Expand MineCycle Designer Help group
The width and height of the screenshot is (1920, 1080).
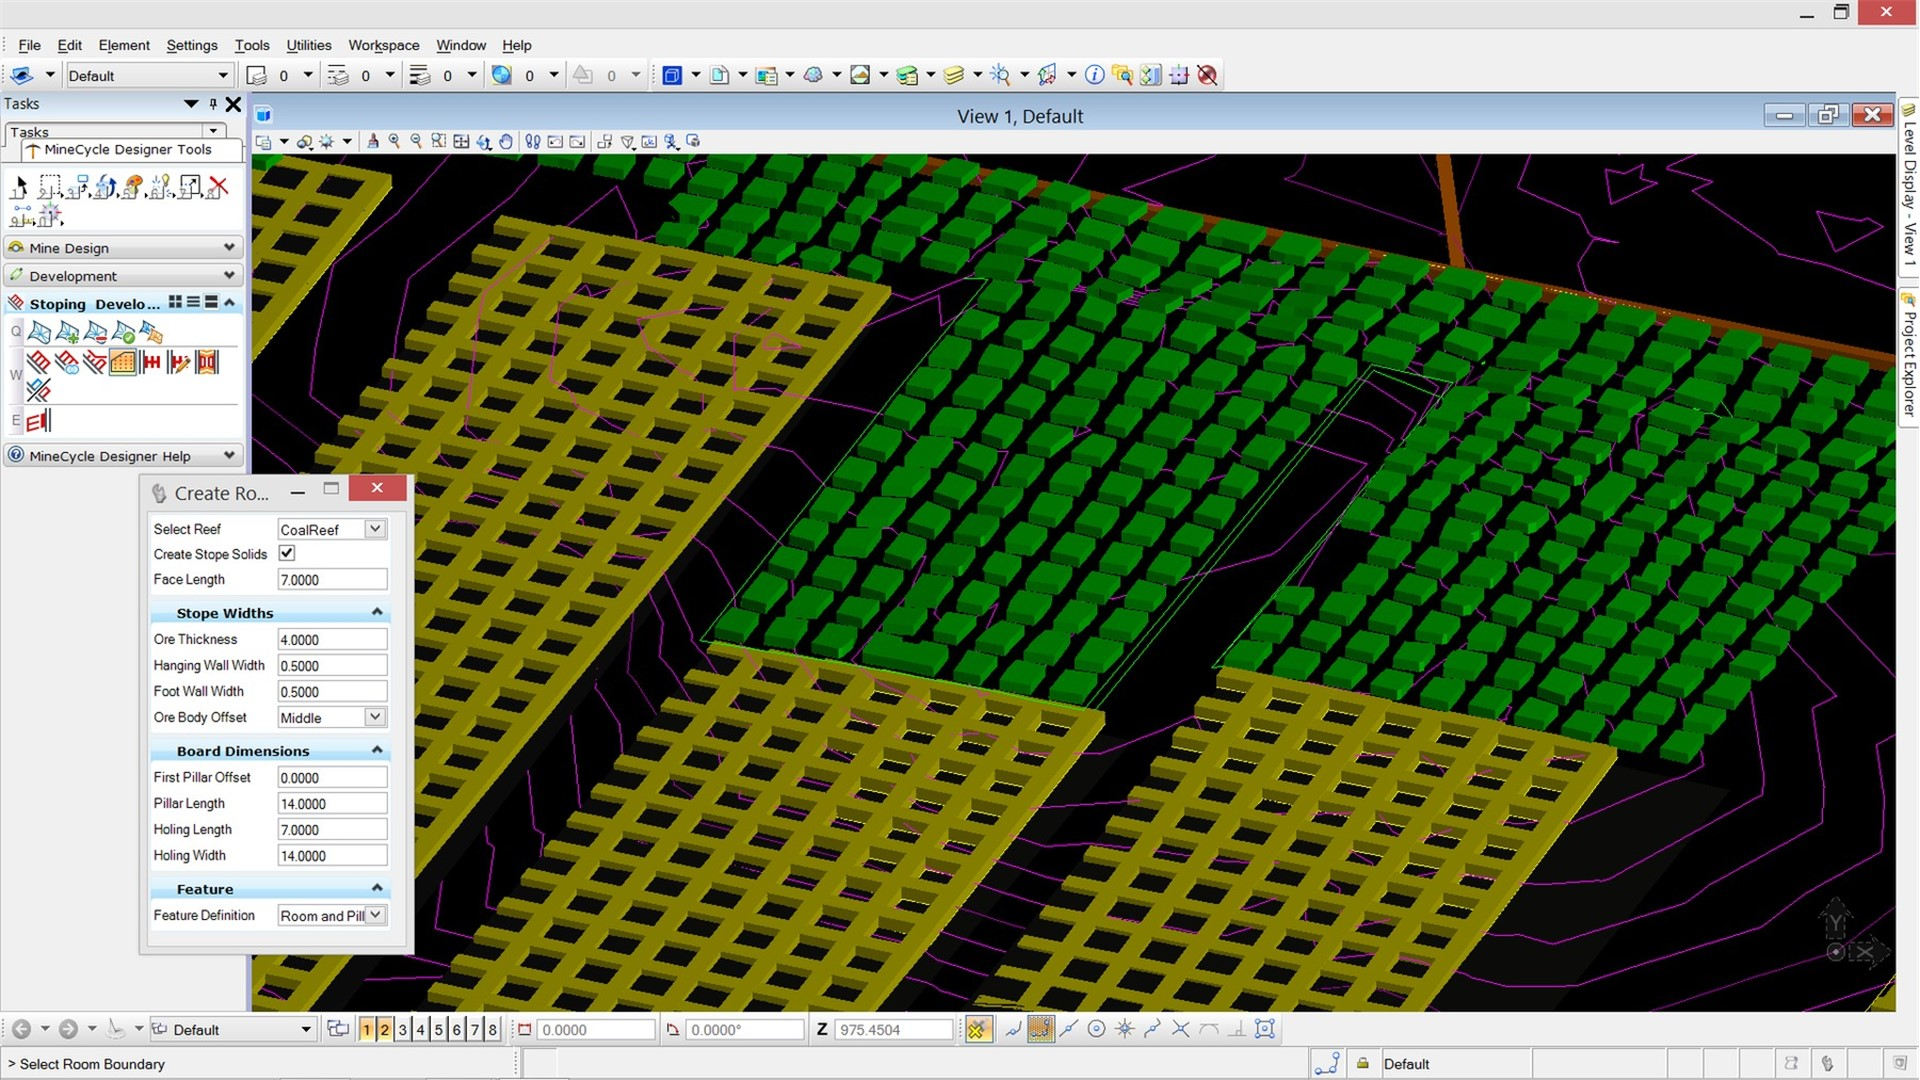(x=229, y=455)
